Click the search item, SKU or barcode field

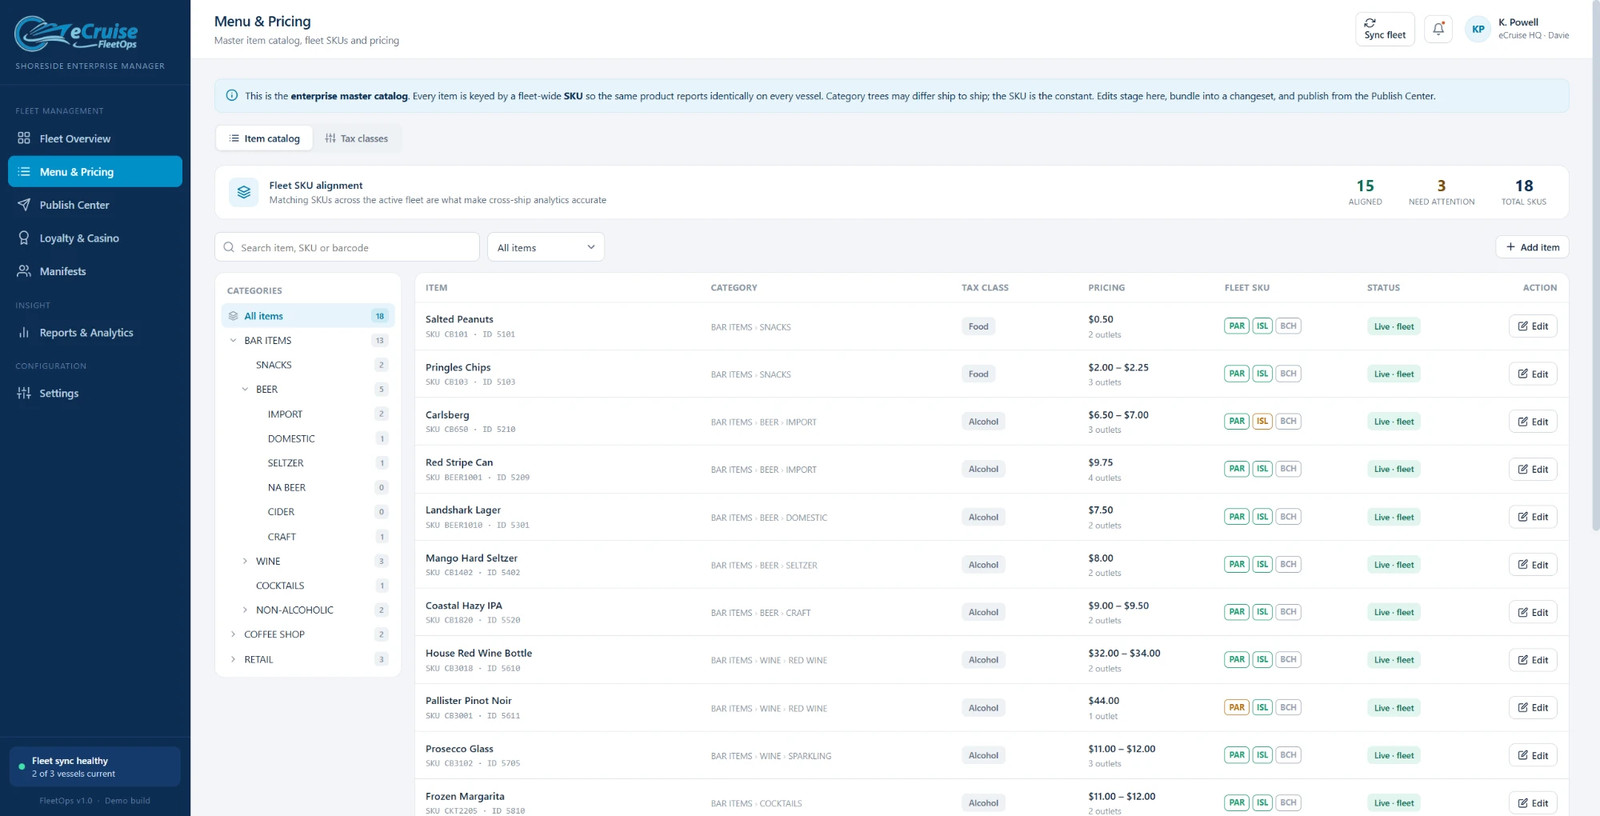[x=347, y=247]
